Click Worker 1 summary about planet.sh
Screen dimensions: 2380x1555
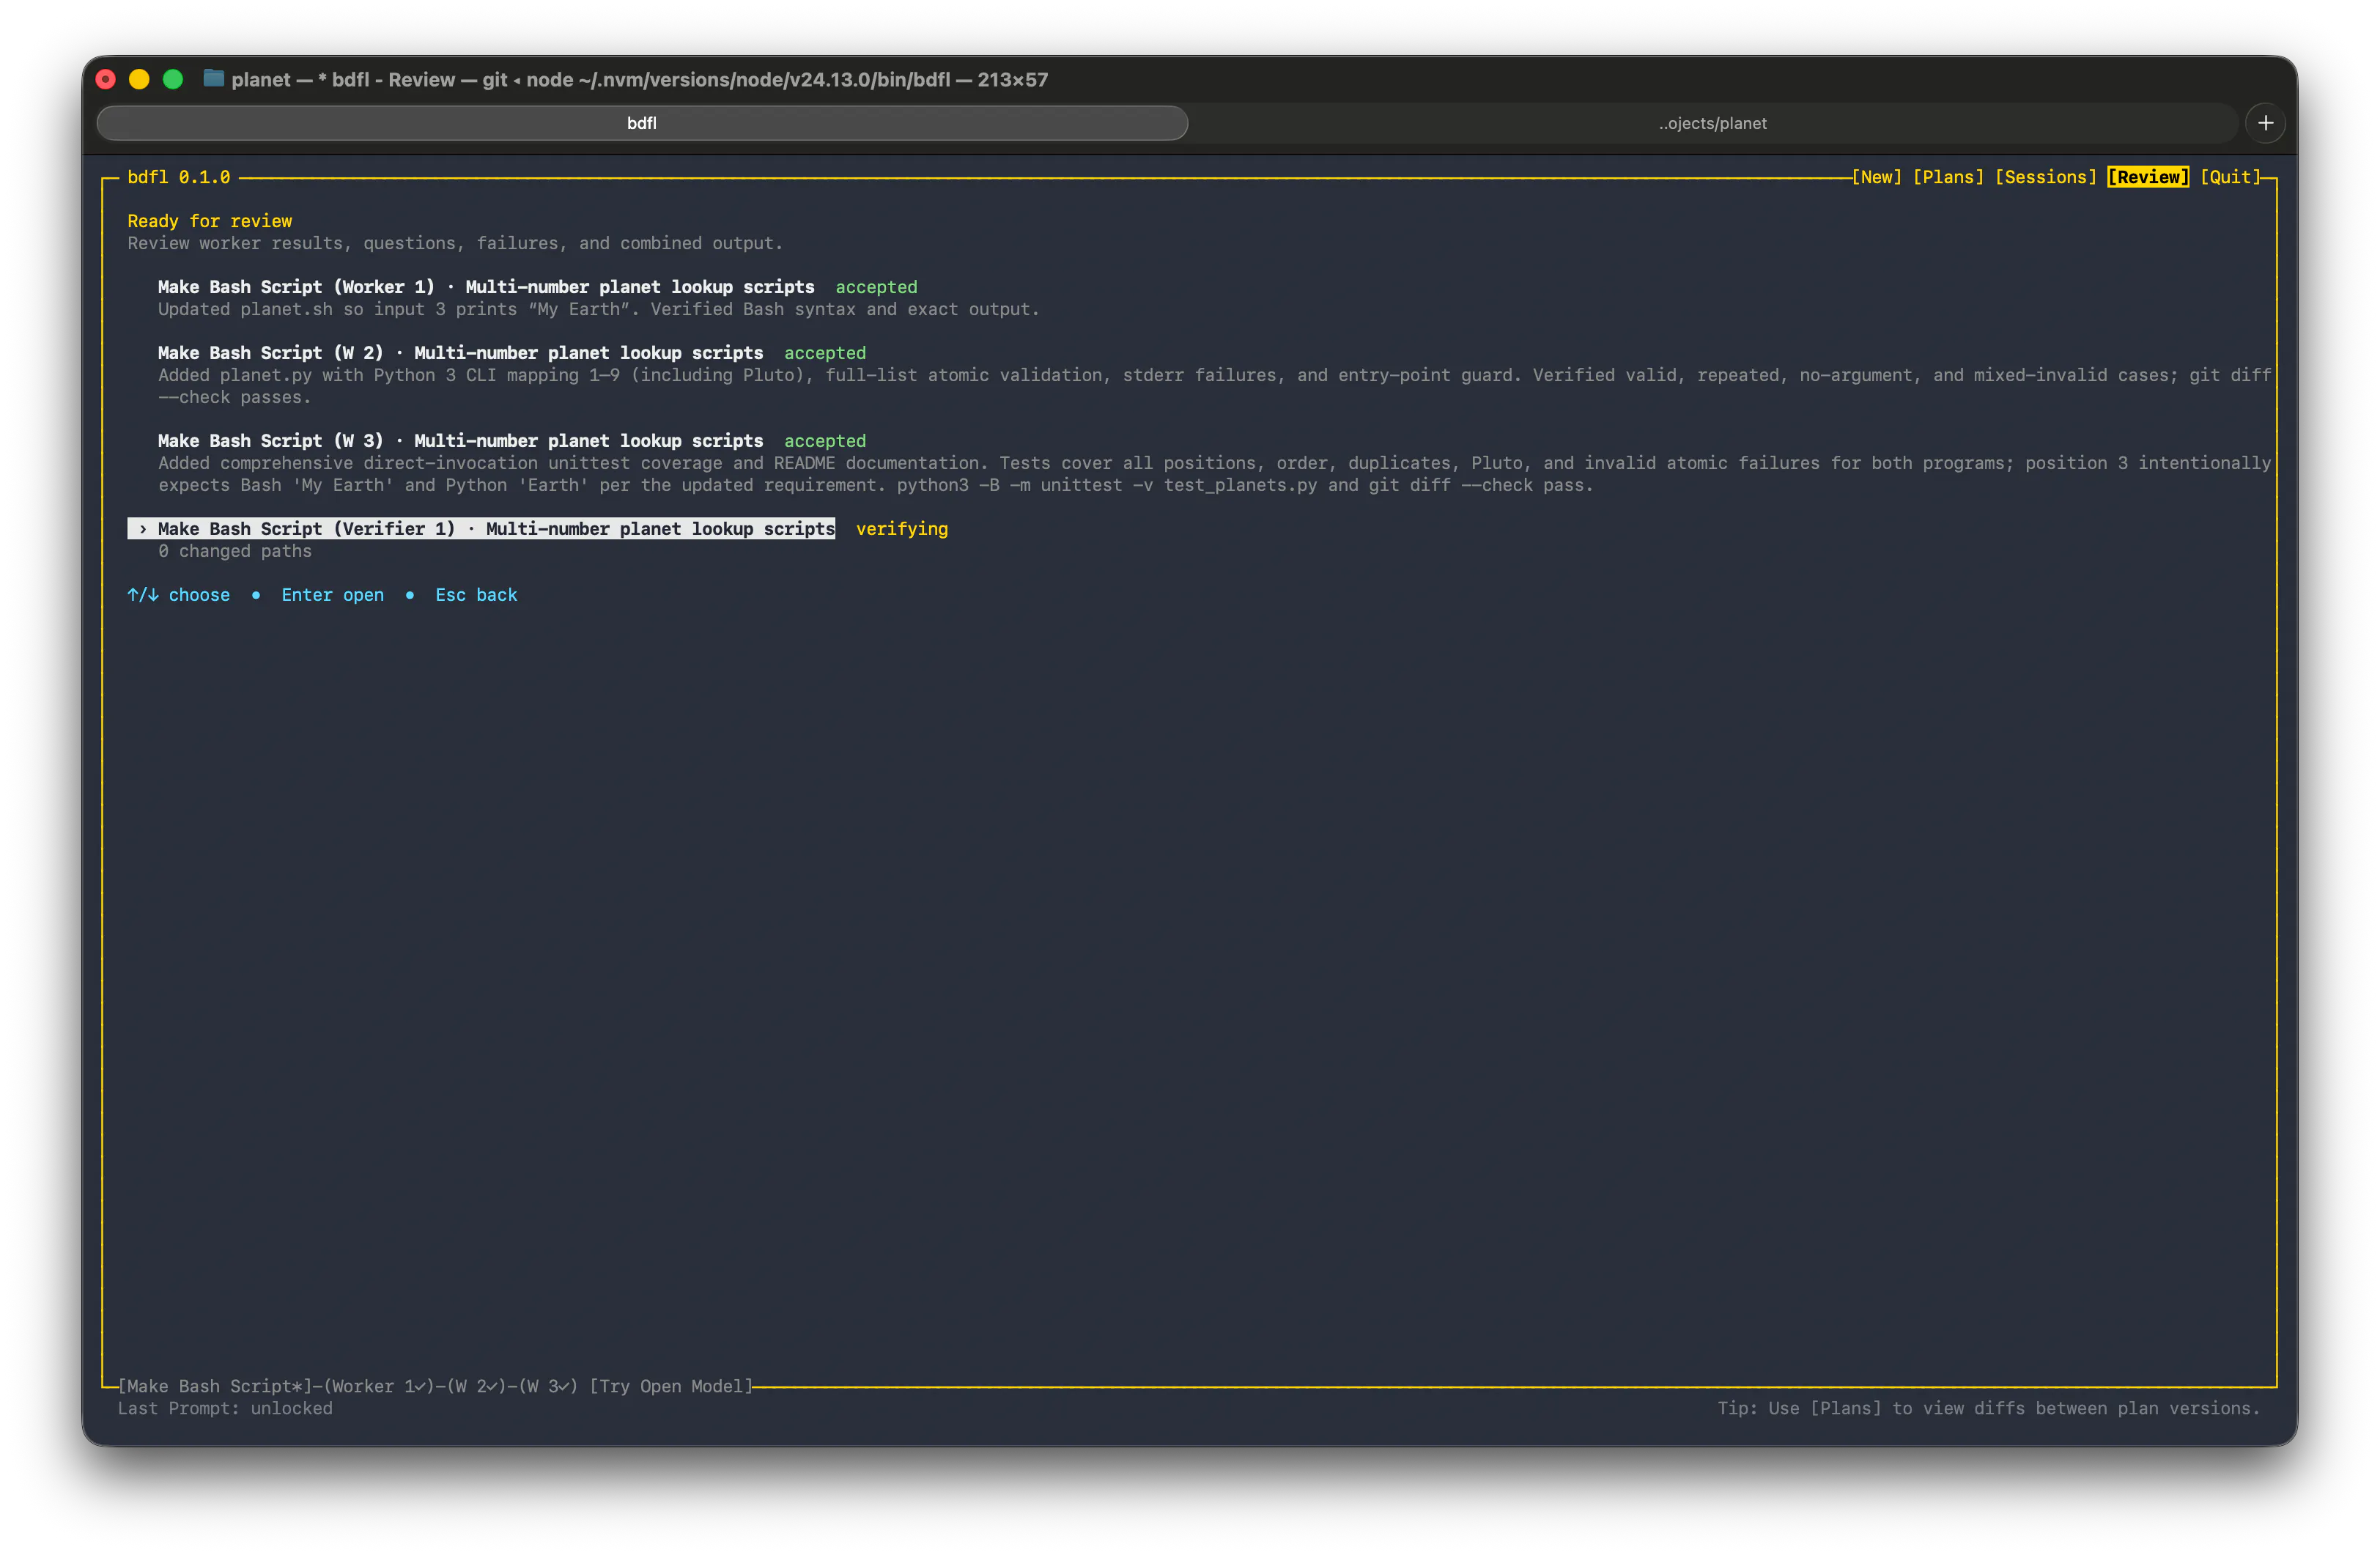tap(599, 309)
